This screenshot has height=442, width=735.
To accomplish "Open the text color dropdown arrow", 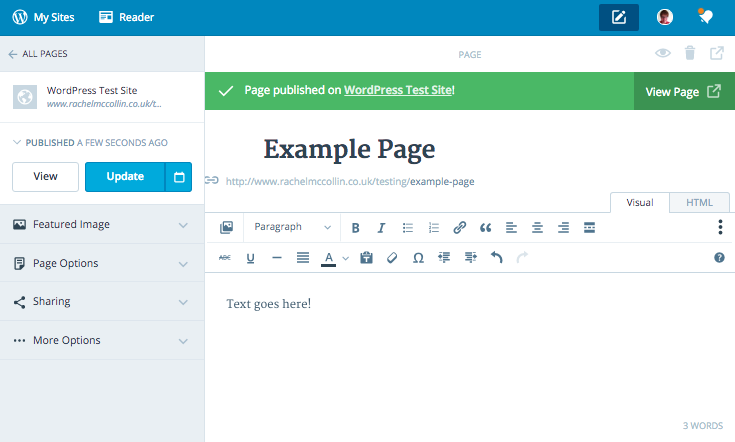I will pyautogui.click(x=345, y=258).
